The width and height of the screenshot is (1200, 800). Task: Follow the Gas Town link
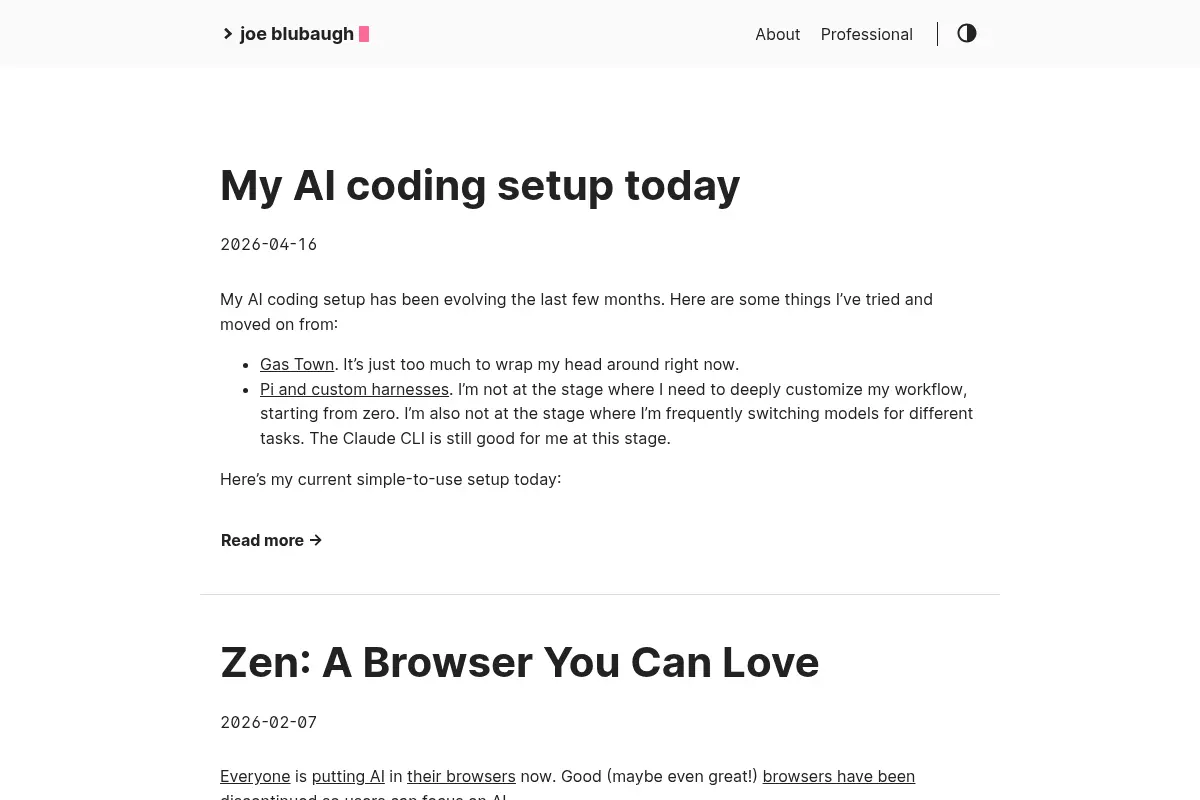297,364
